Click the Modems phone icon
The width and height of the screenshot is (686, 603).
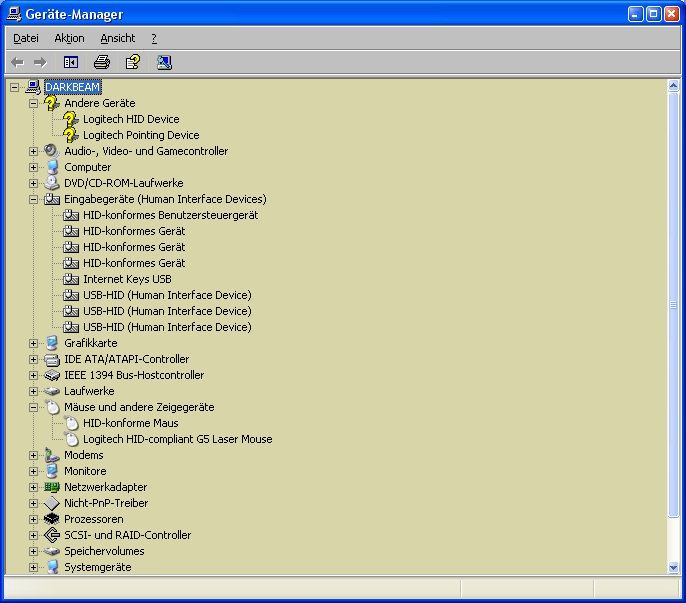pos(52,455)
